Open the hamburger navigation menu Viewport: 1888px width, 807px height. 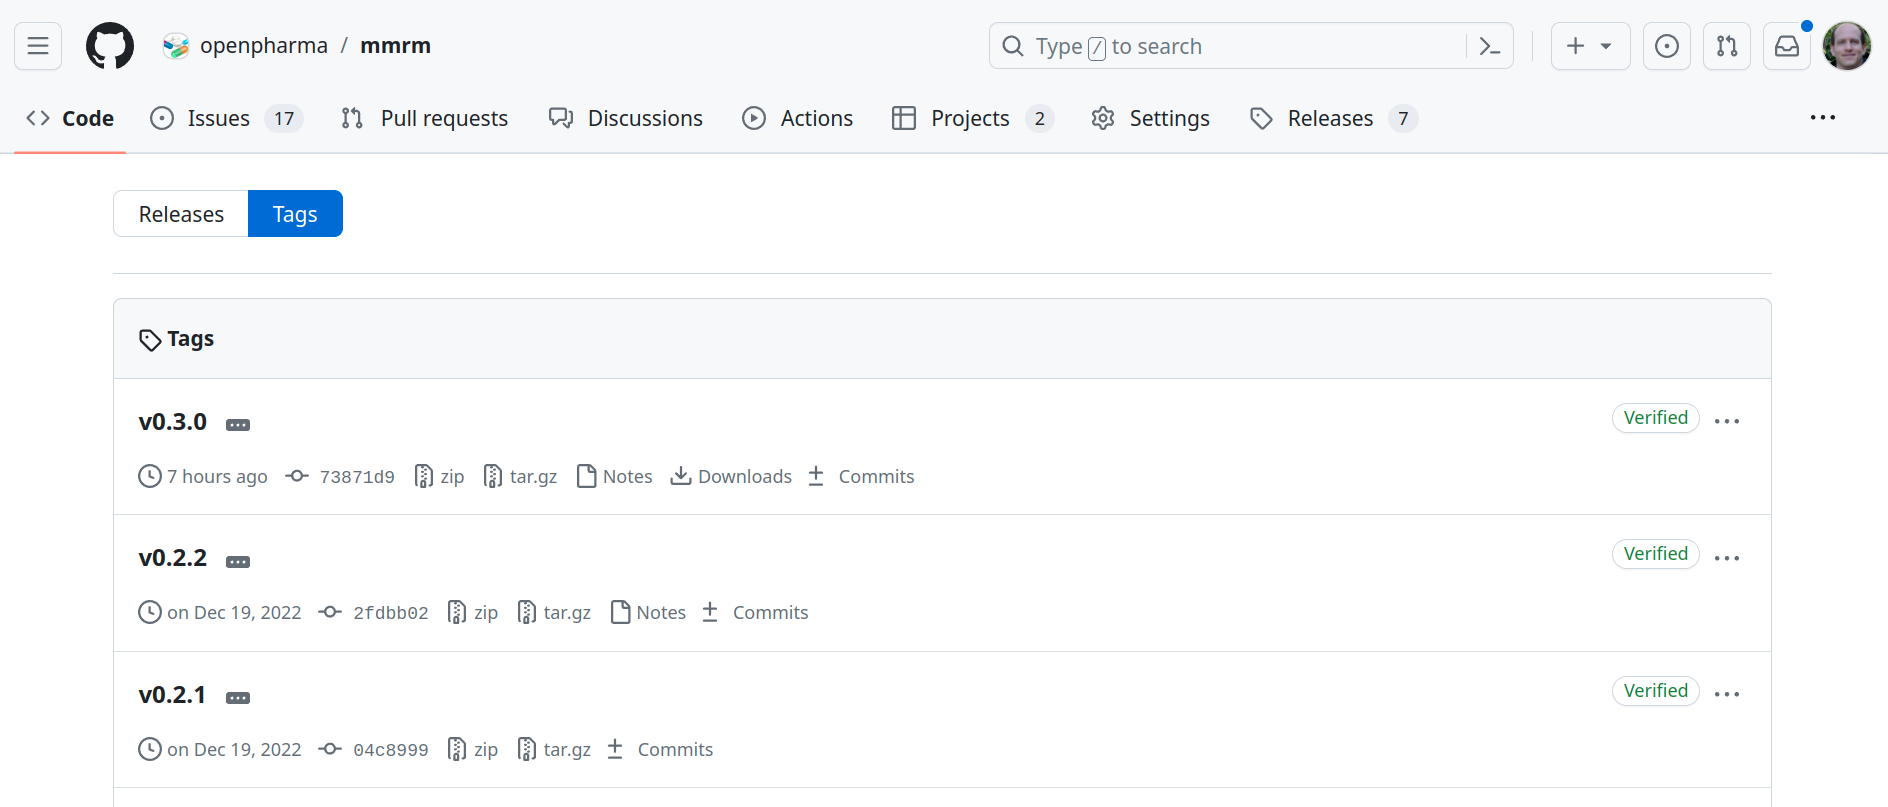pos(38,46)
